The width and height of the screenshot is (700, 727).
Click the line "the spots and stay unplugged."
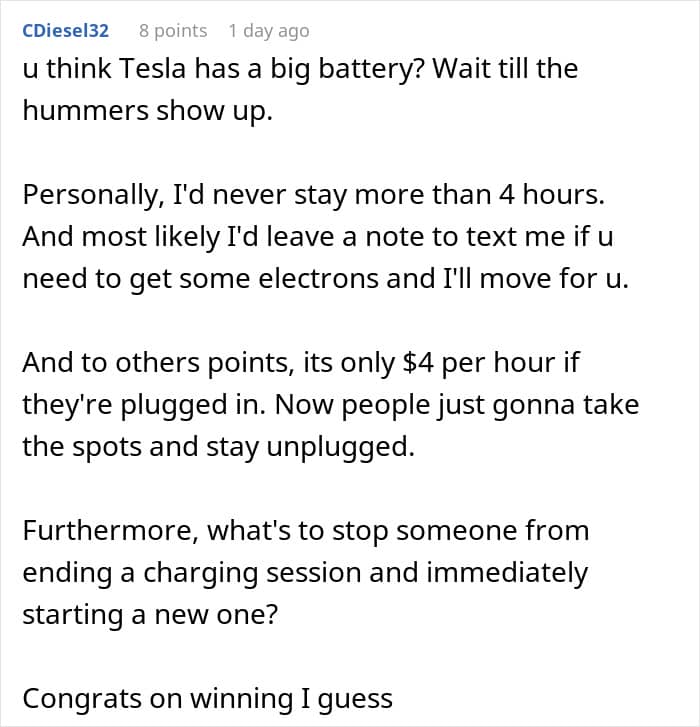coord(218,446)
